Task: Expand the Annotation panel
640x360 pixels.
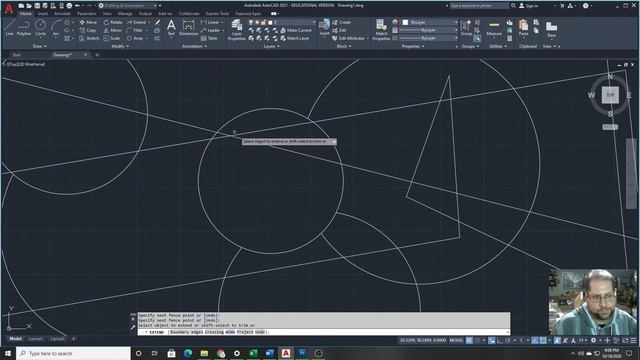Action: point(194,46)
